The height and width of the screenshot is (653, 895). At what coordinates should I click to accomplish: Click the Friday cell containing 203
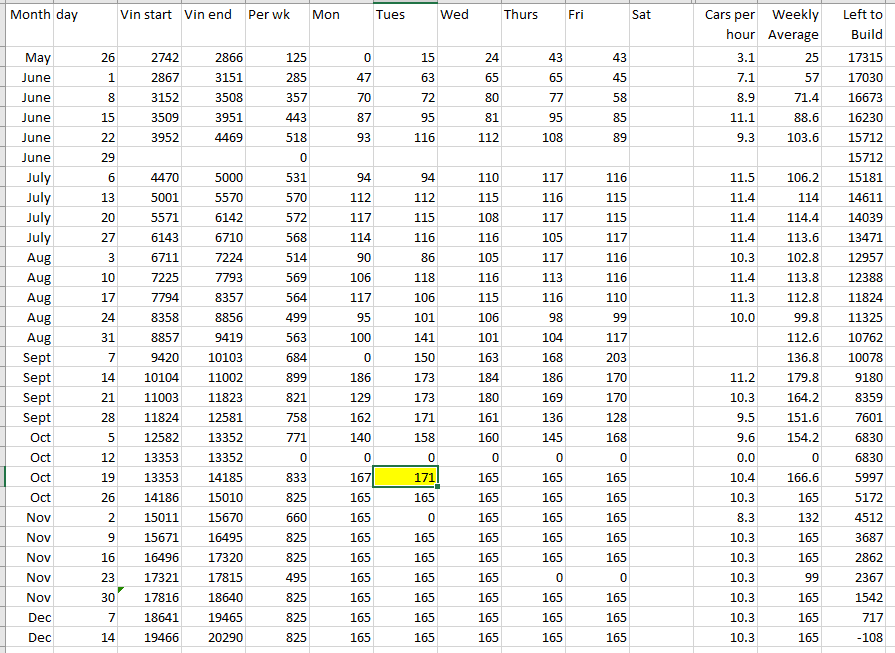(x=596, y=358)
